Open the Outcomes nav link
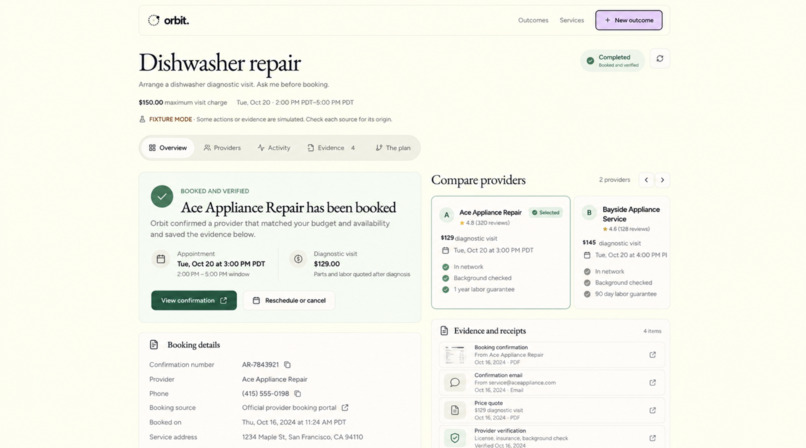This screenshot has width=806, height=448. coord(533,21)
